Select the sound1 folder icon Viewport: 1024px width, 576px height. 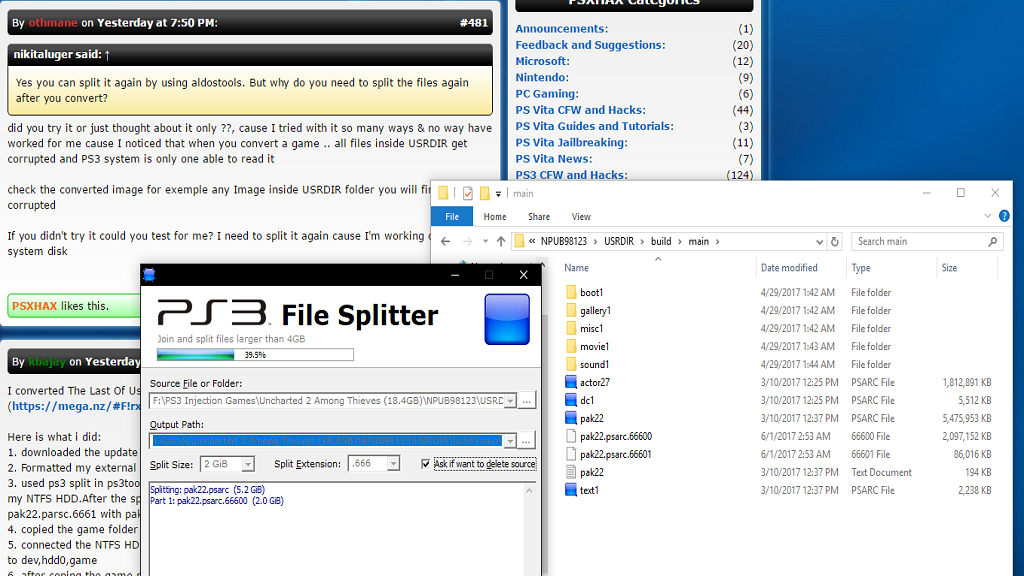click(571, 364)
